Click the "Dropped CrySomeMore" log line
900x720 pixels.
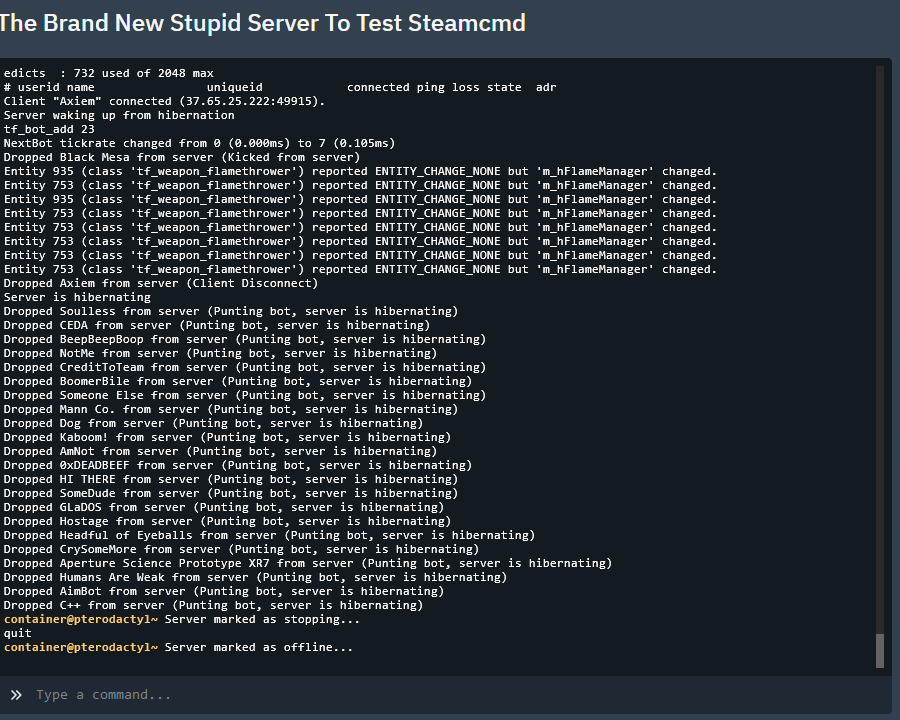[x=241, y=549]
